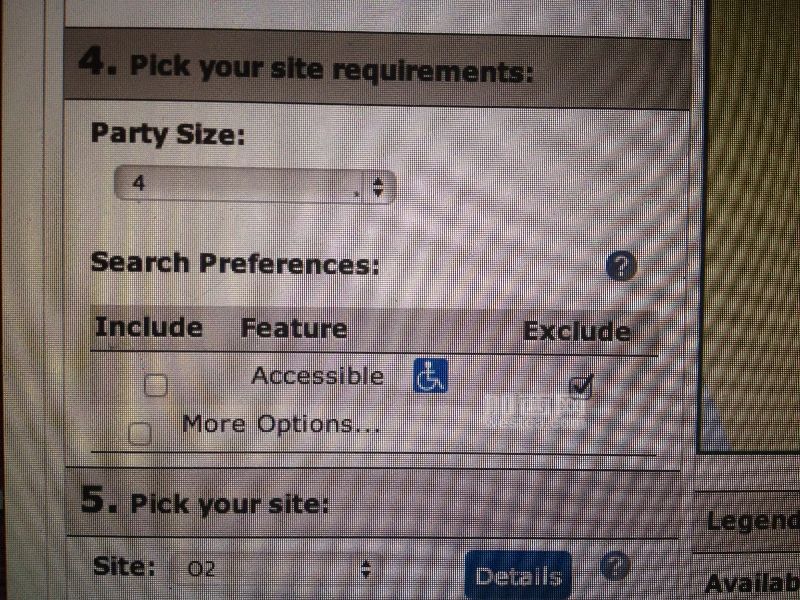Click the Exclude column header
This screenshot has height=600, width=800.
(x=577, y=331)
